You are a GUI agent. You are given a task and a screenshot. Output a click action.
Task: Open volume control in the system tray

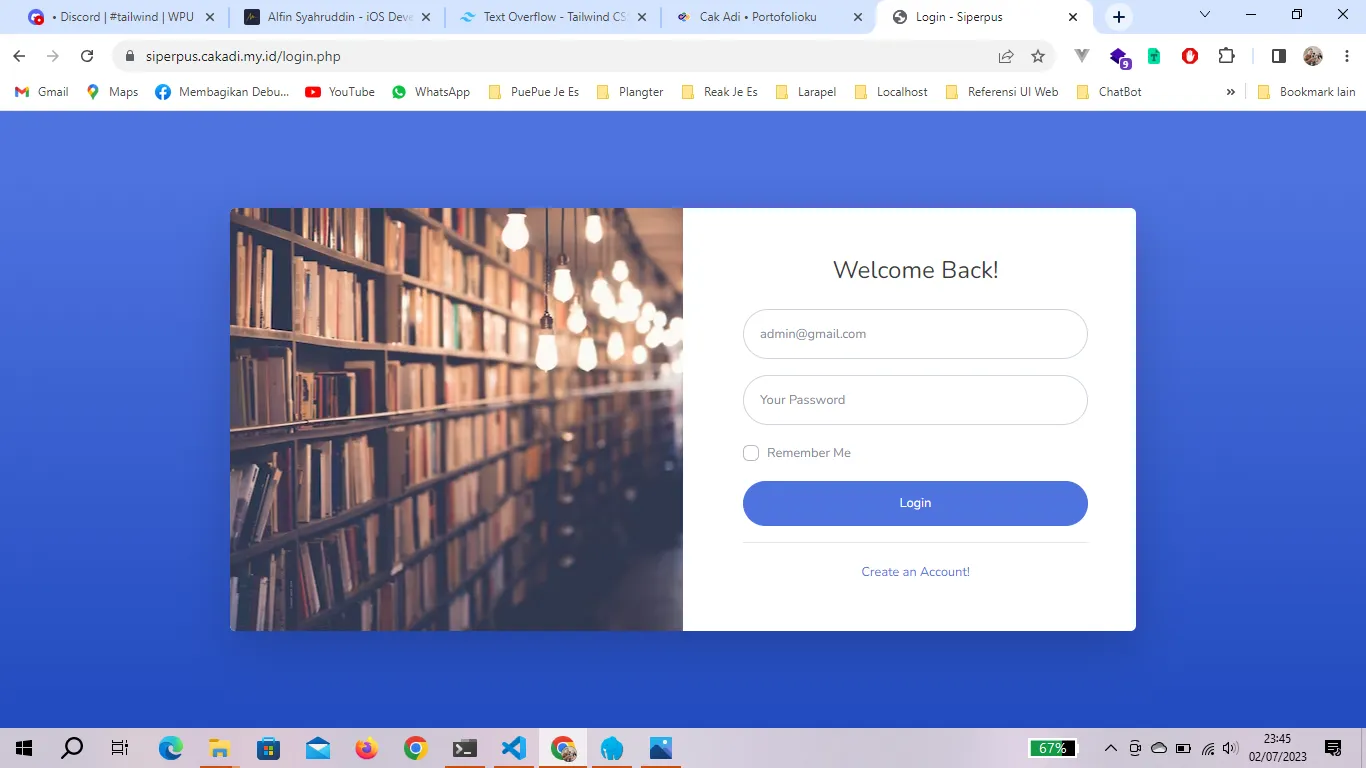click(1230, 748)
